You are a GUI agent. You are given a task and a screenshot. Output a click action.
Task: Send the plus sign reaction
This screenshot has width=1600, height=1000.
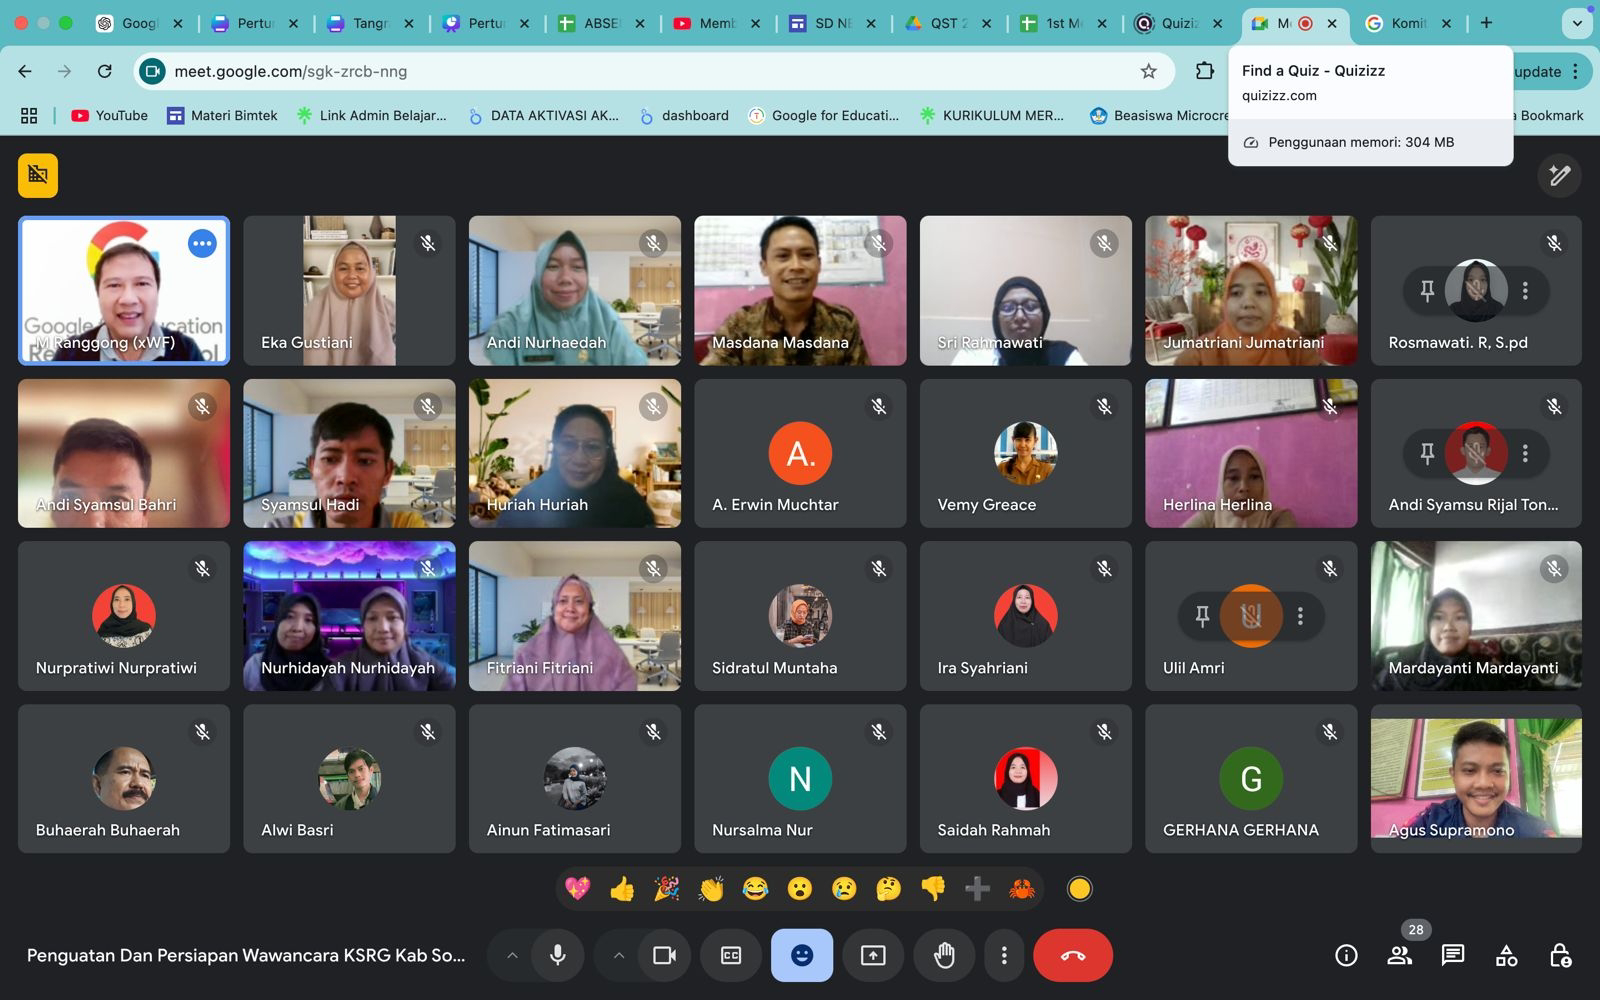click(977, 888)
